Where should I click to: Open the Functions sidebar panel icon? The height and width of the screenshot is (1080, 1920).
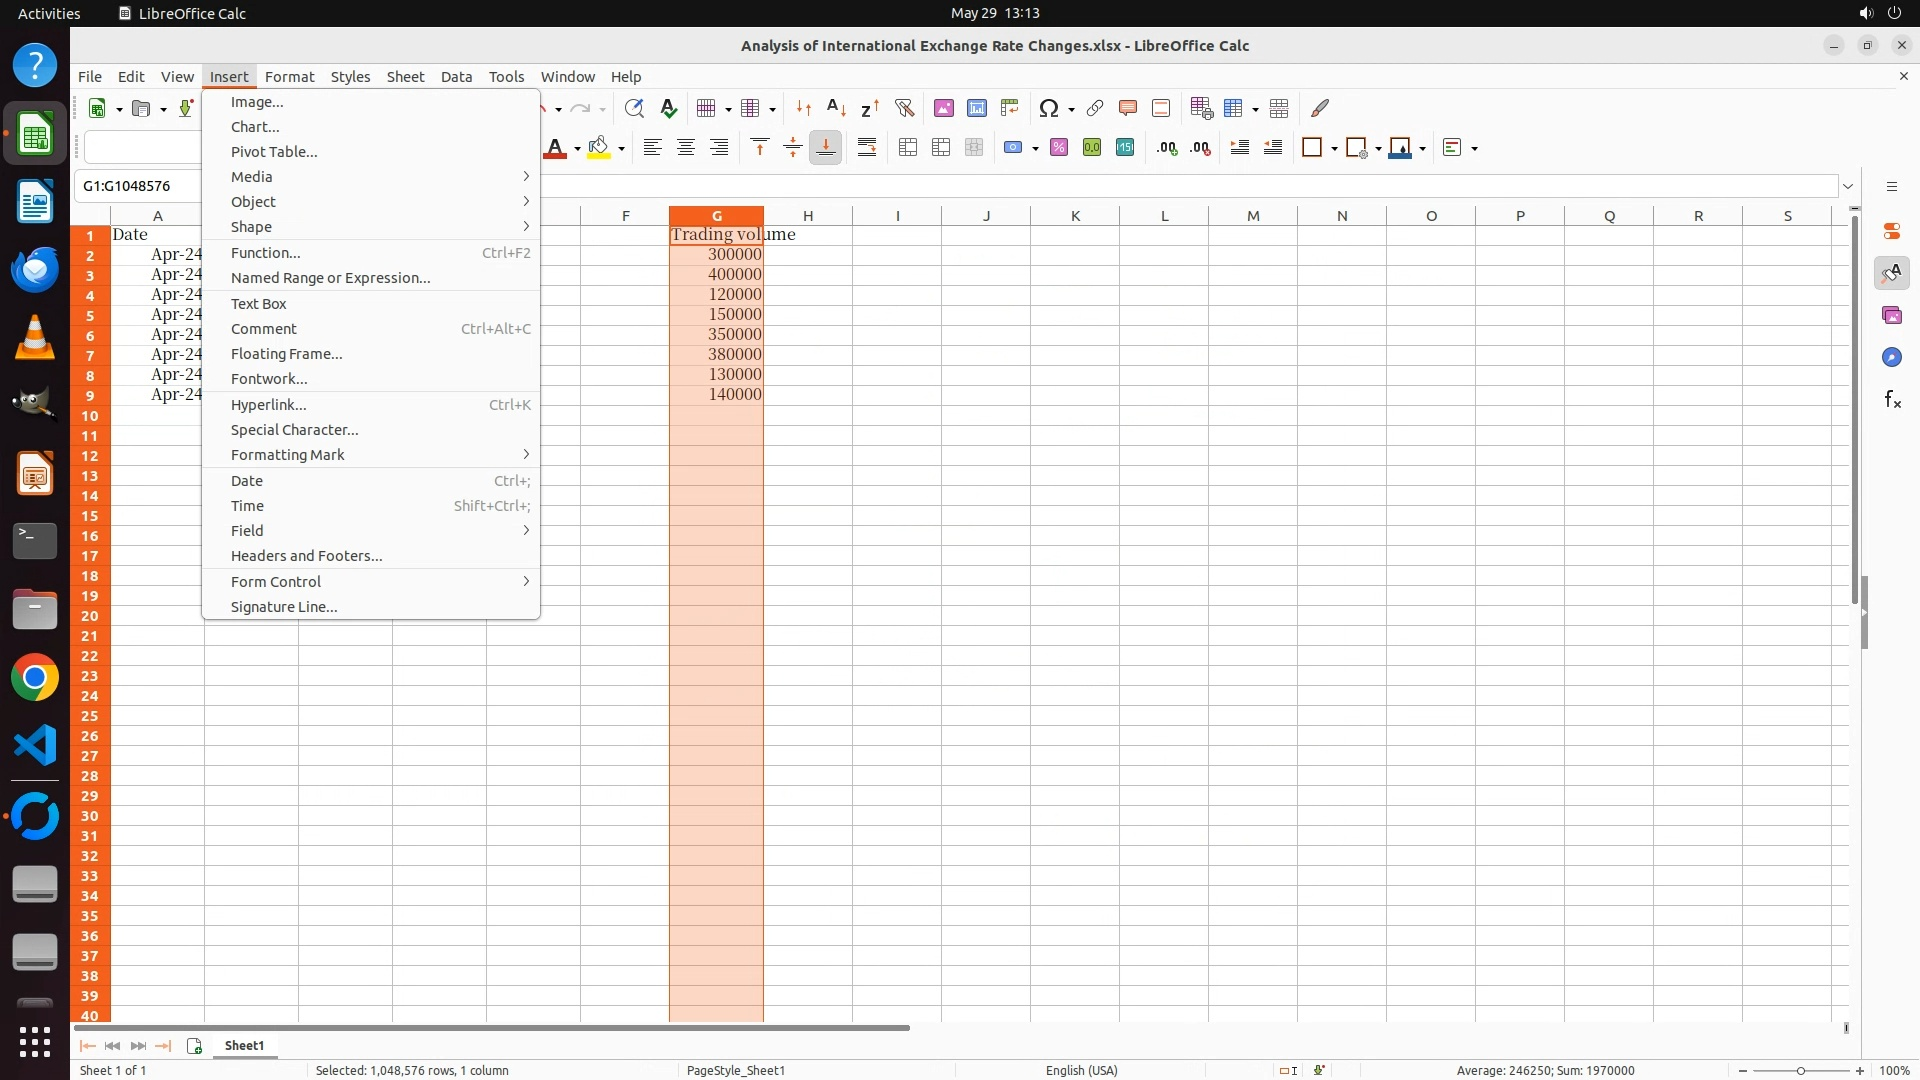[1892, 400]
